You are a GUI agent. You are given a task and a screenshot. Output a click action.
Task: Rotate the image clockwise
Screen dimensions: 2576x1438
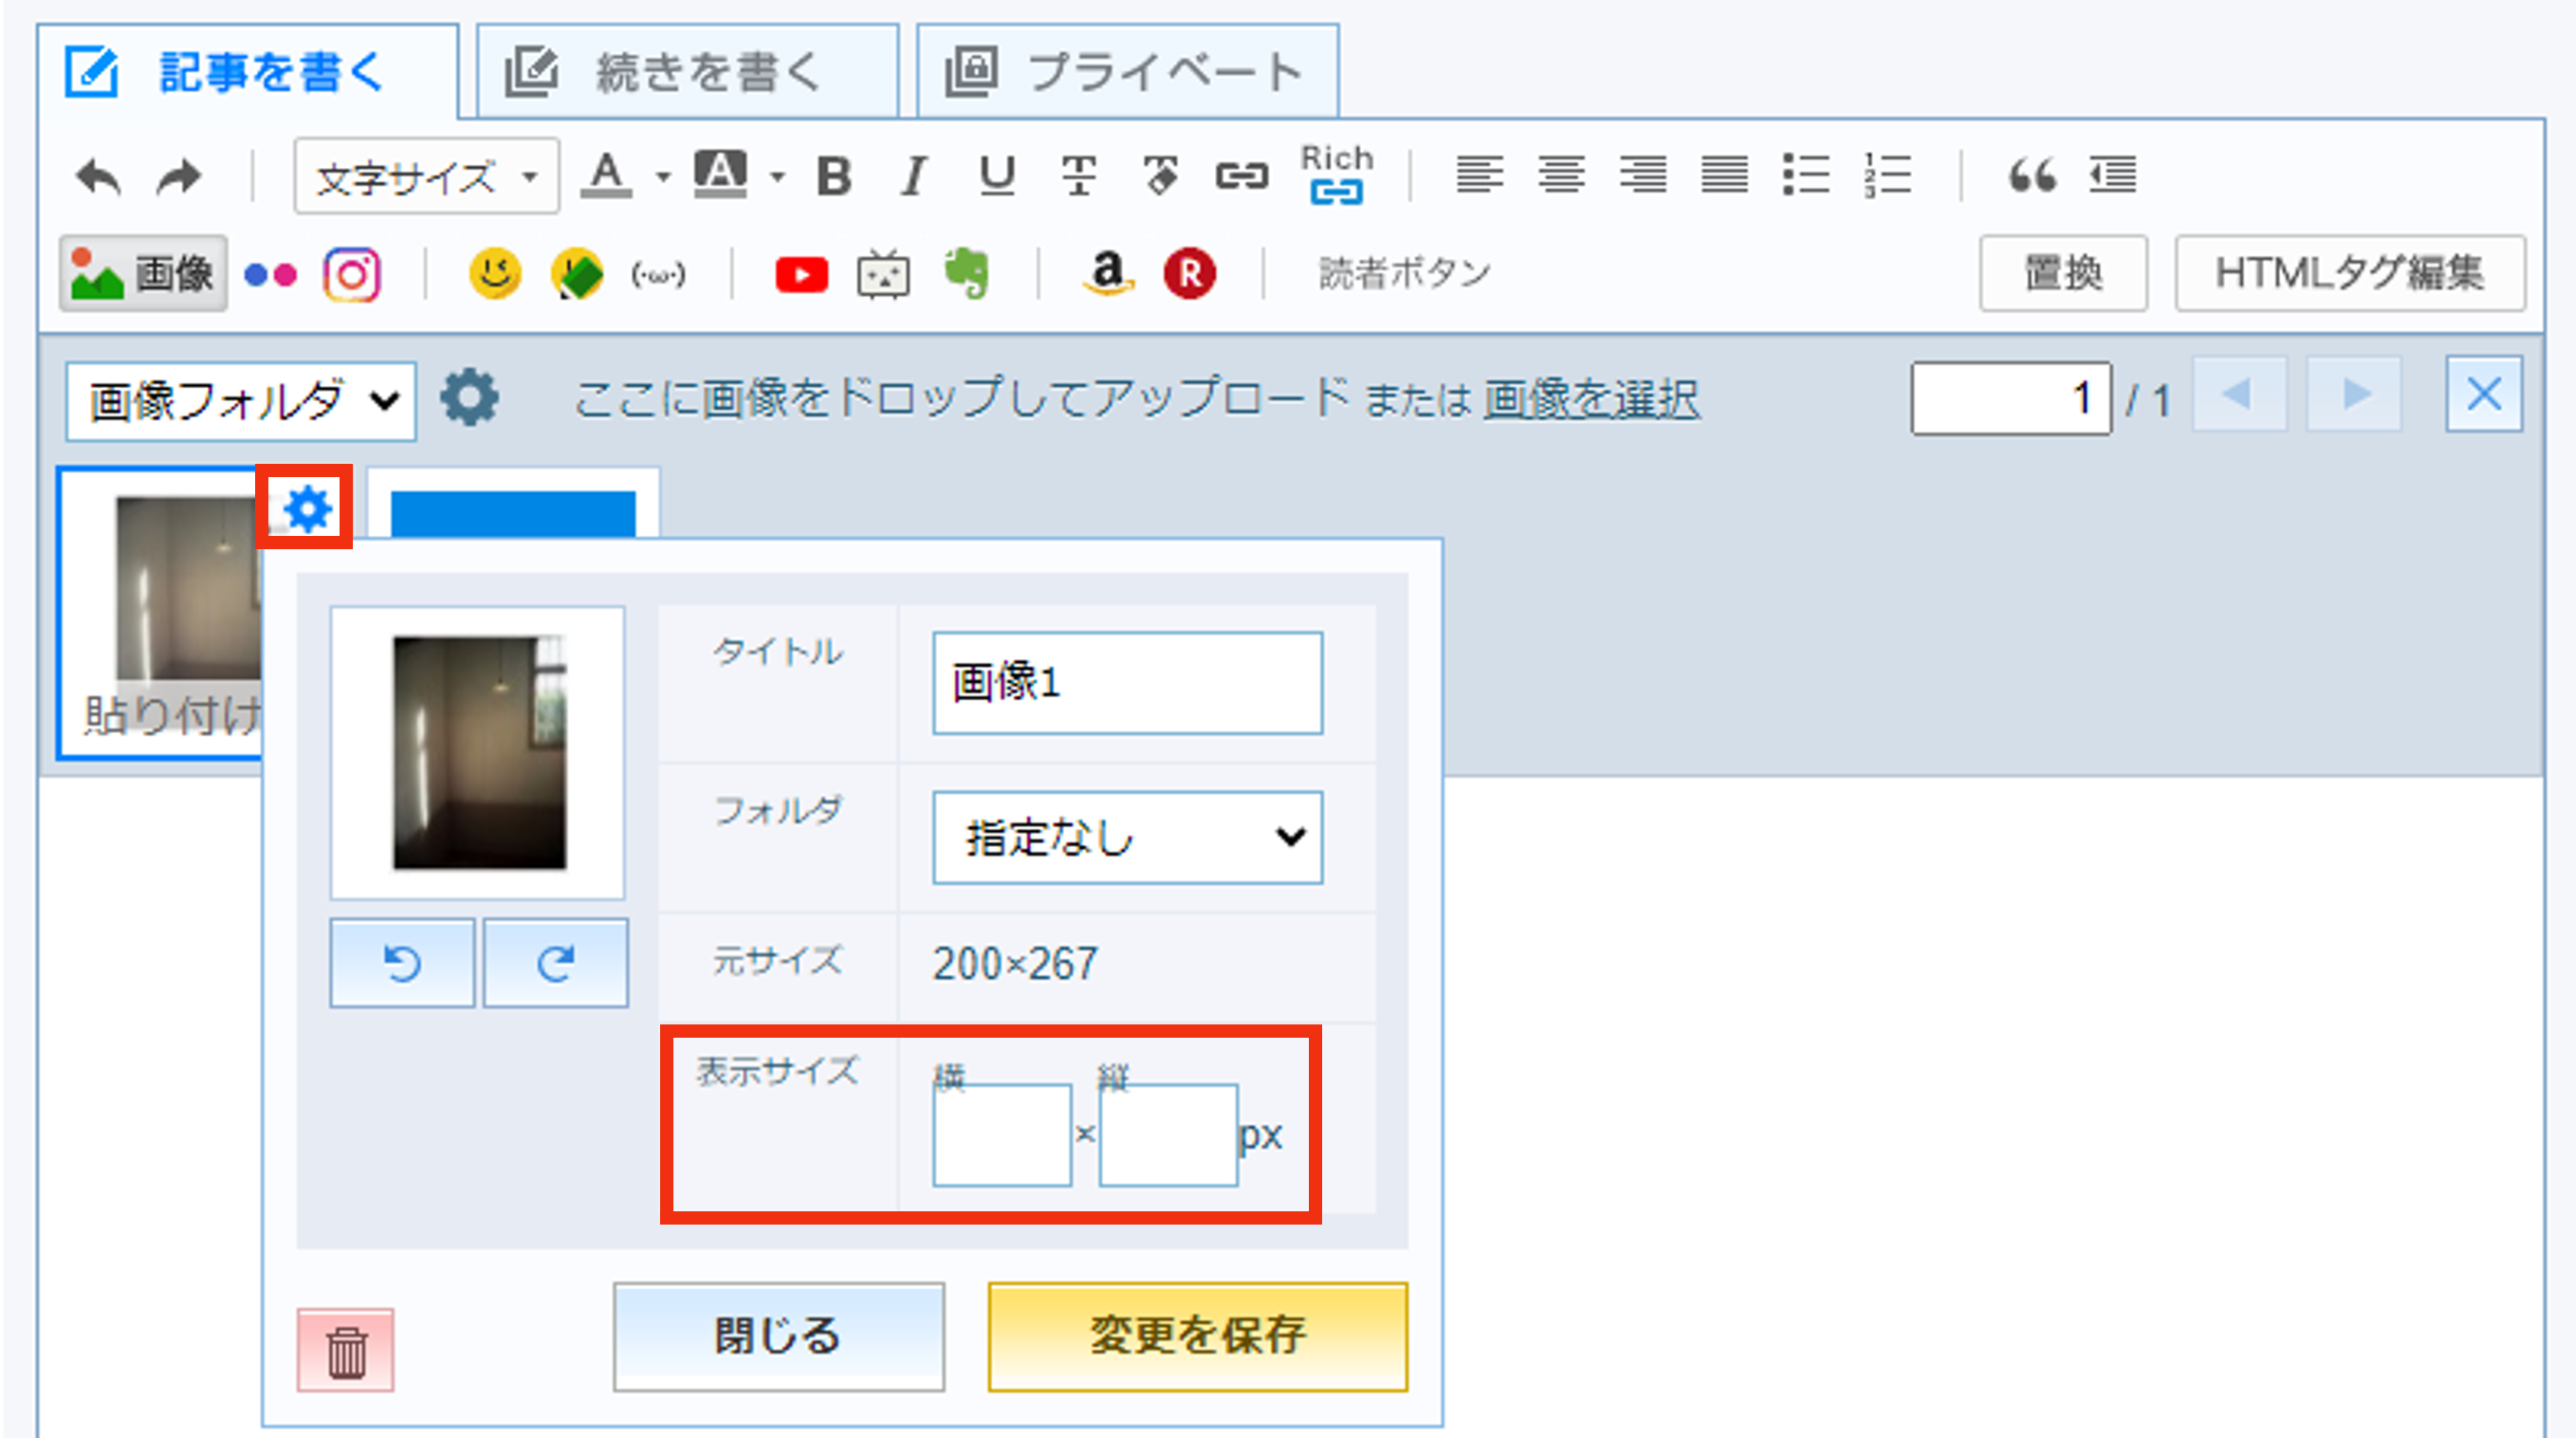pyautogui.click(x=556, y=962)
